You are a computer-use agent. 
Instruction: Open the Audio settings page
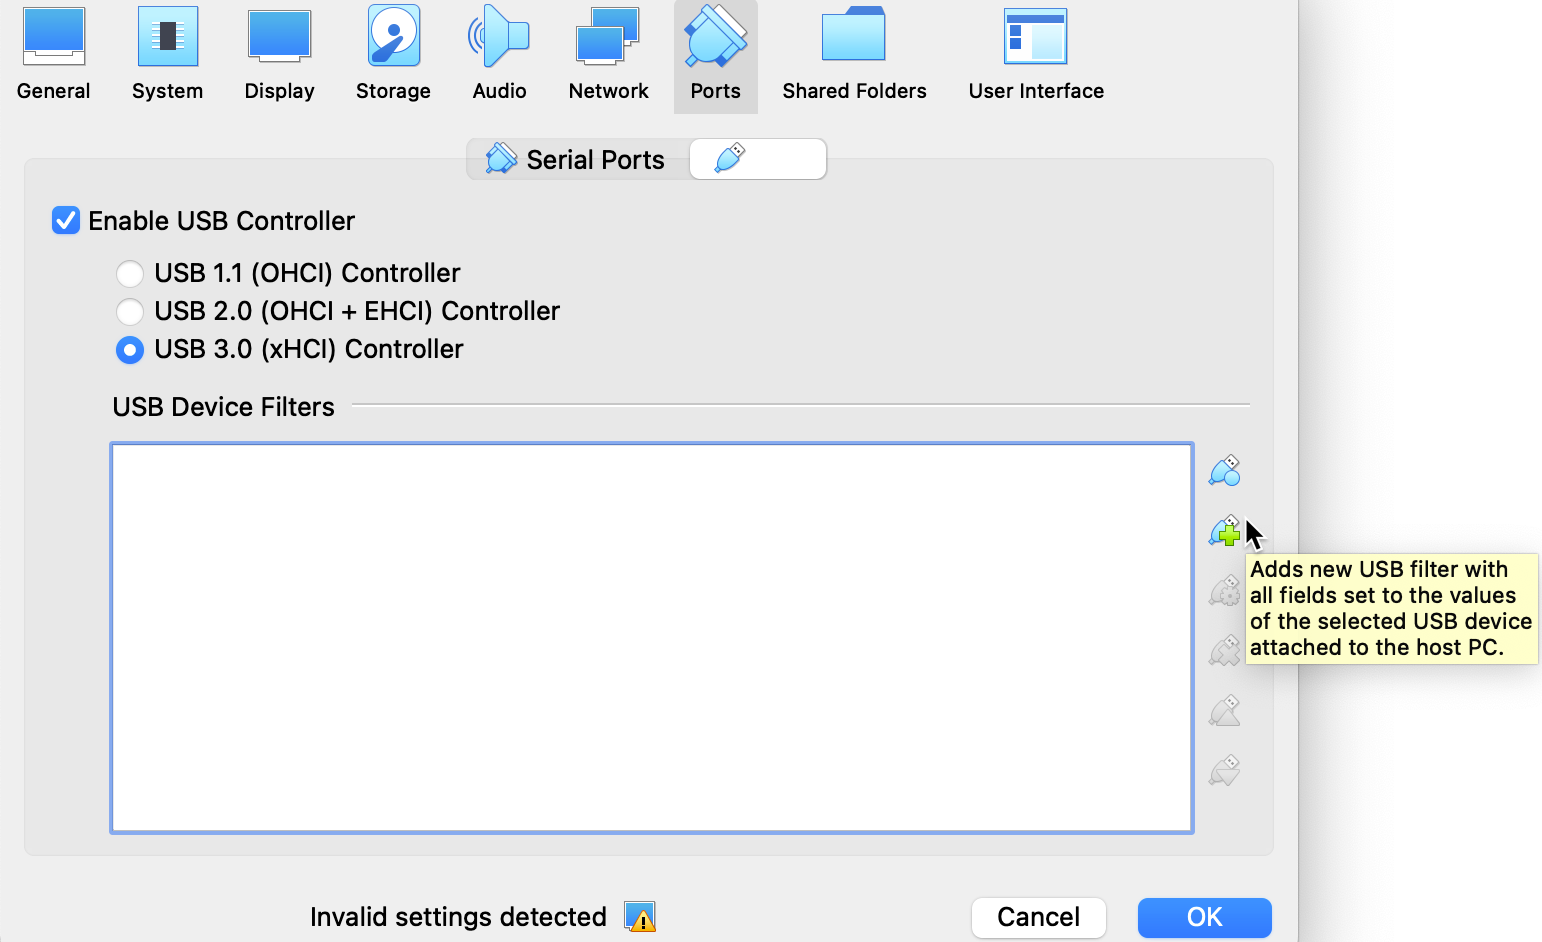coord(499,50)
